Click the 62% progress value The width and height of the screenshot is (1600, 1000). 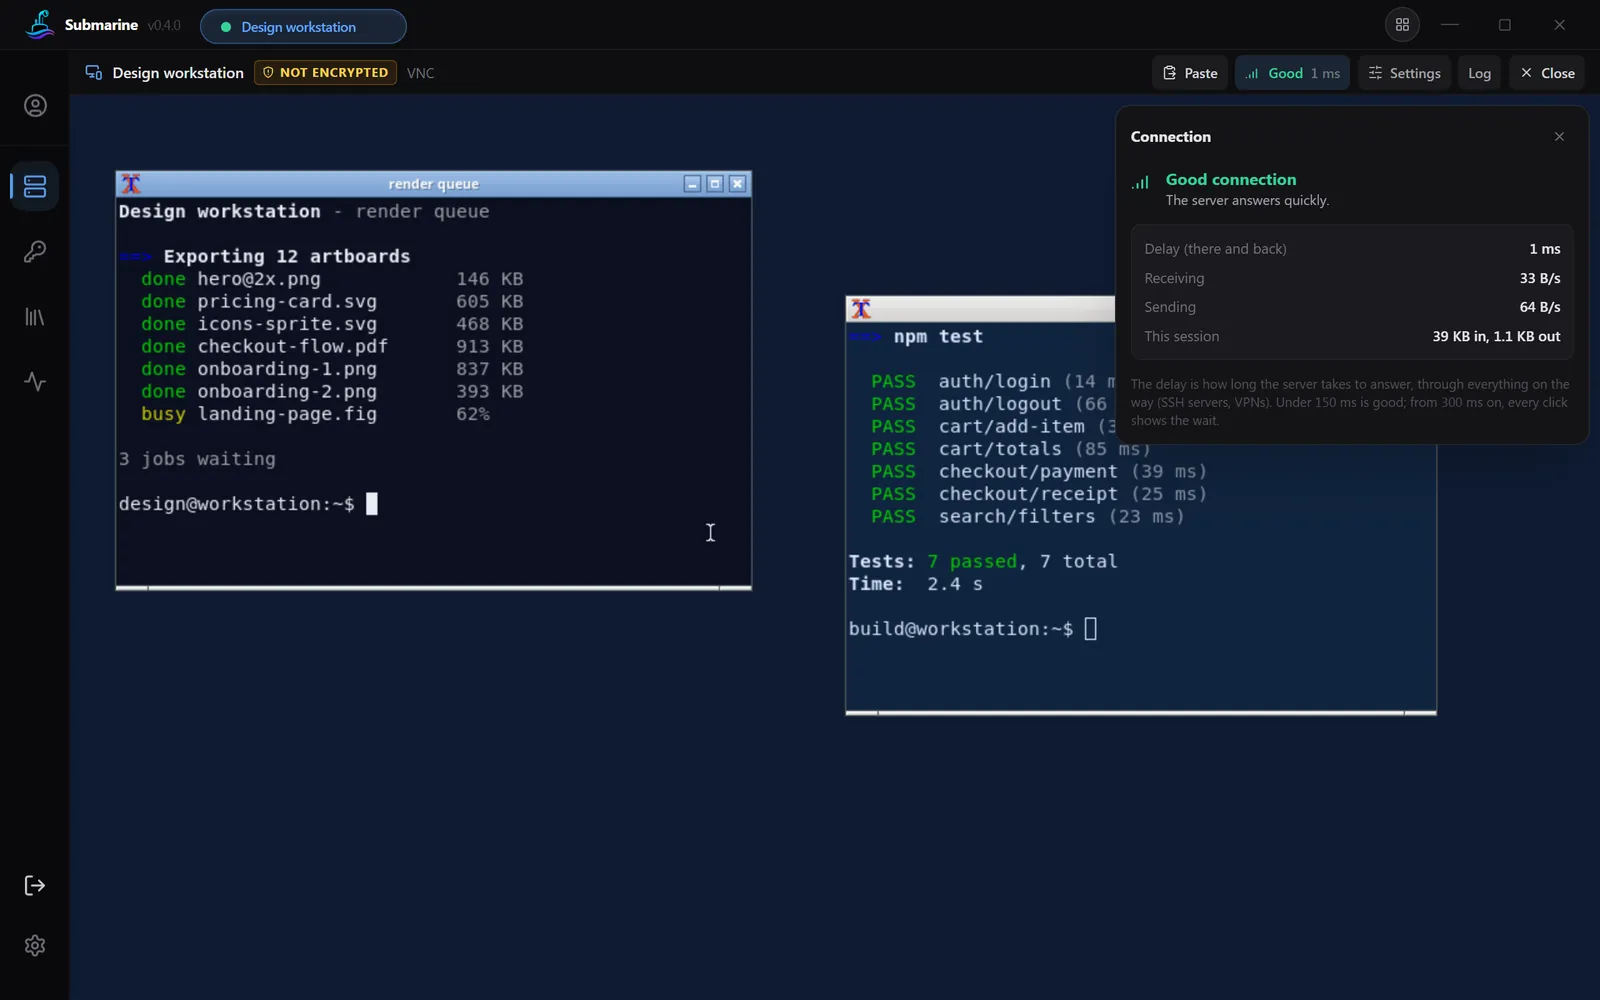(473, 414)
